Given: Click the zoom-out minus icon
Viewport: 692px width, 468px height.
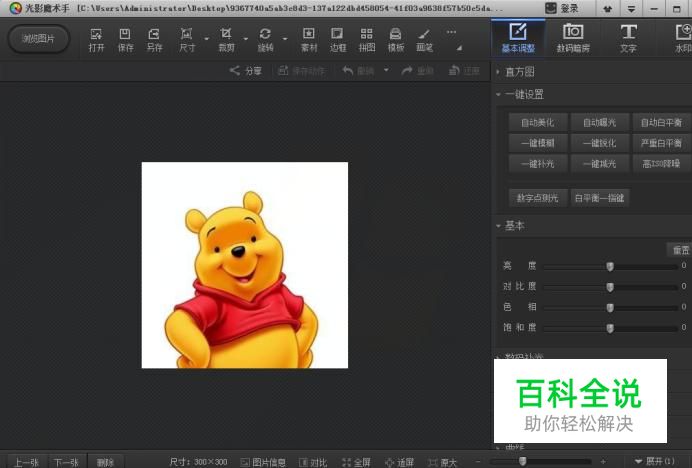Looking at the screenshot, I should (x=478, y=461).
